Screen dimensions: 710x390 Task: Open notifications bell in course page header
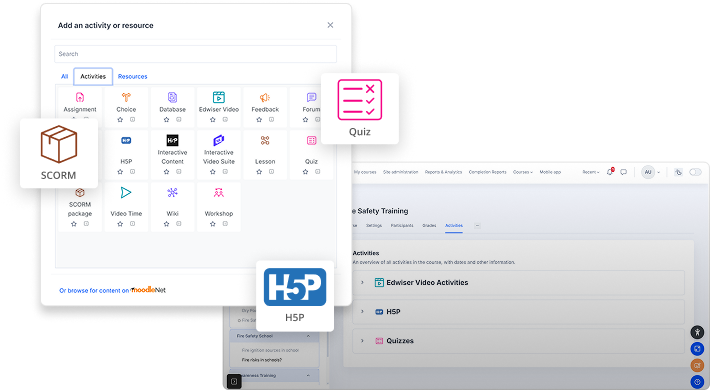609,172
